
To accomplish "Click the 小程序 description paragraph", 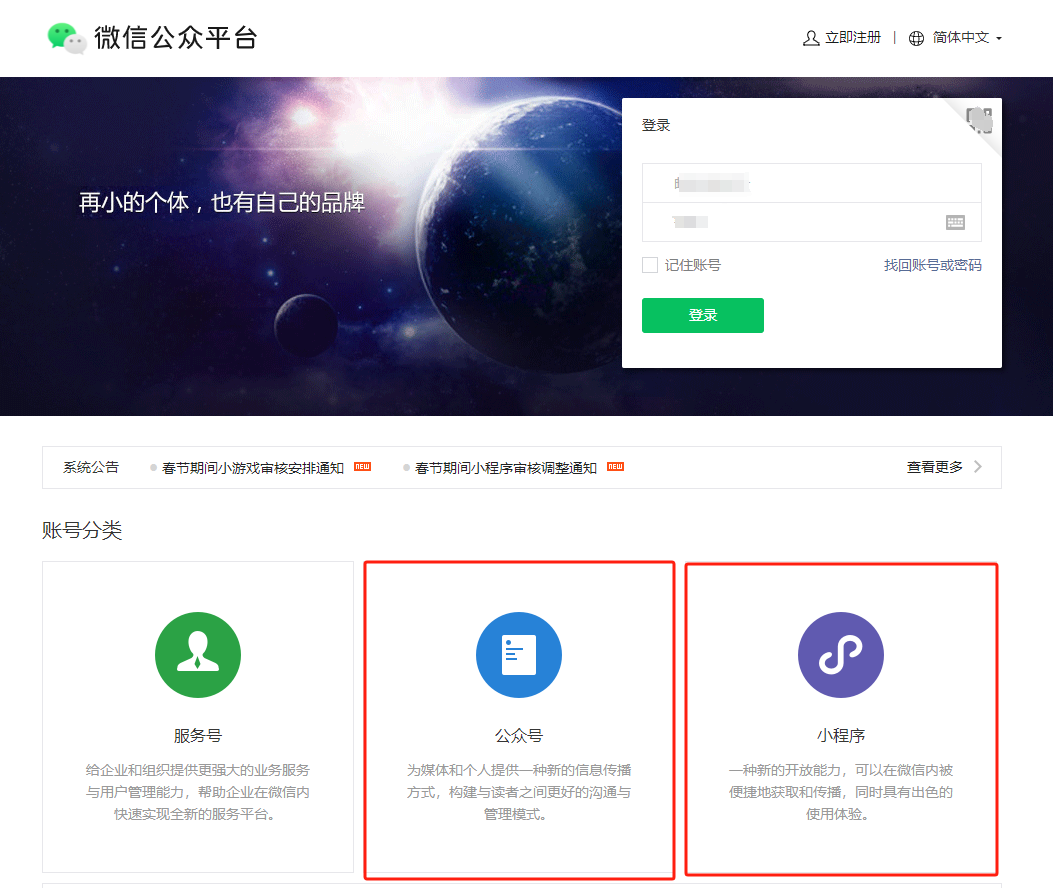I will (841, 792).
